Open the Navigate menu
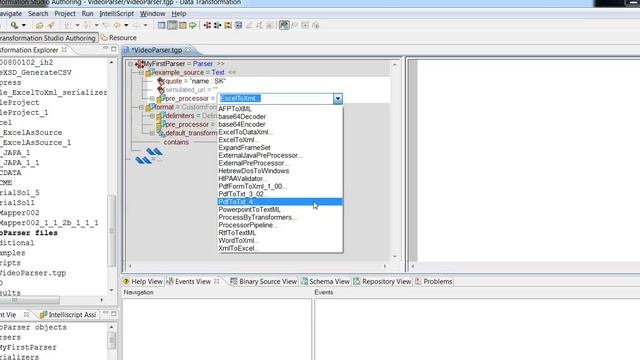The image size is (640, 360). click(x=11, y=13)
